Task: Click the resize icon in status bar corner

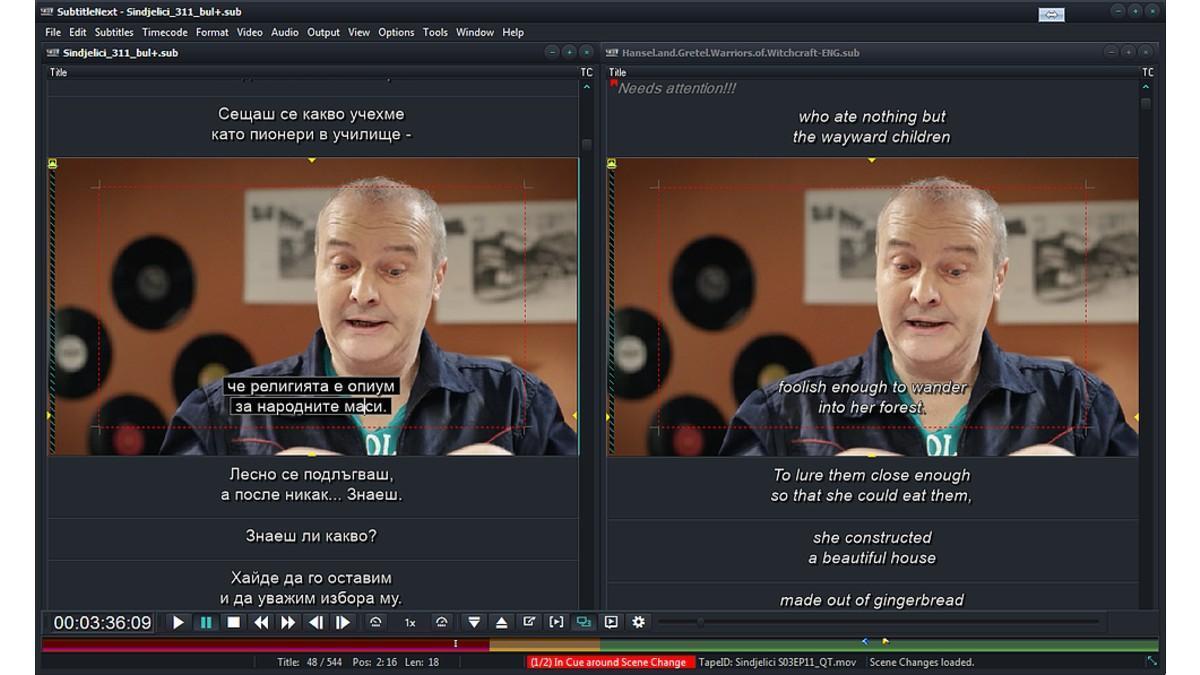Action: [1151, 661]
